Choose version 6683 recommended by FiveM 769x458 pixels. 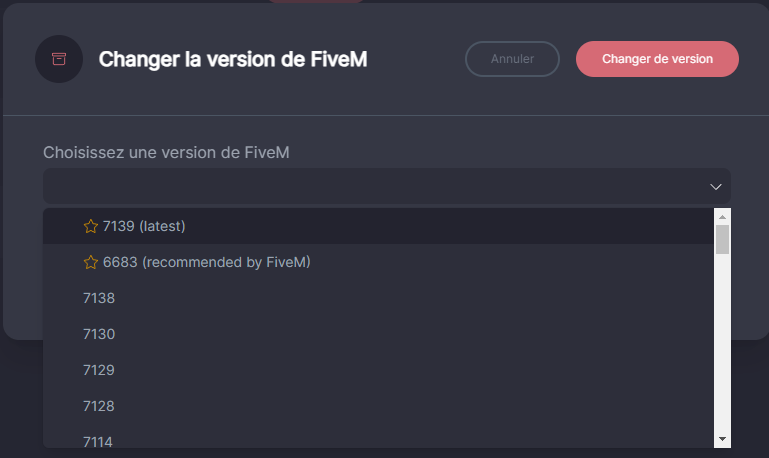click(207, 262)
